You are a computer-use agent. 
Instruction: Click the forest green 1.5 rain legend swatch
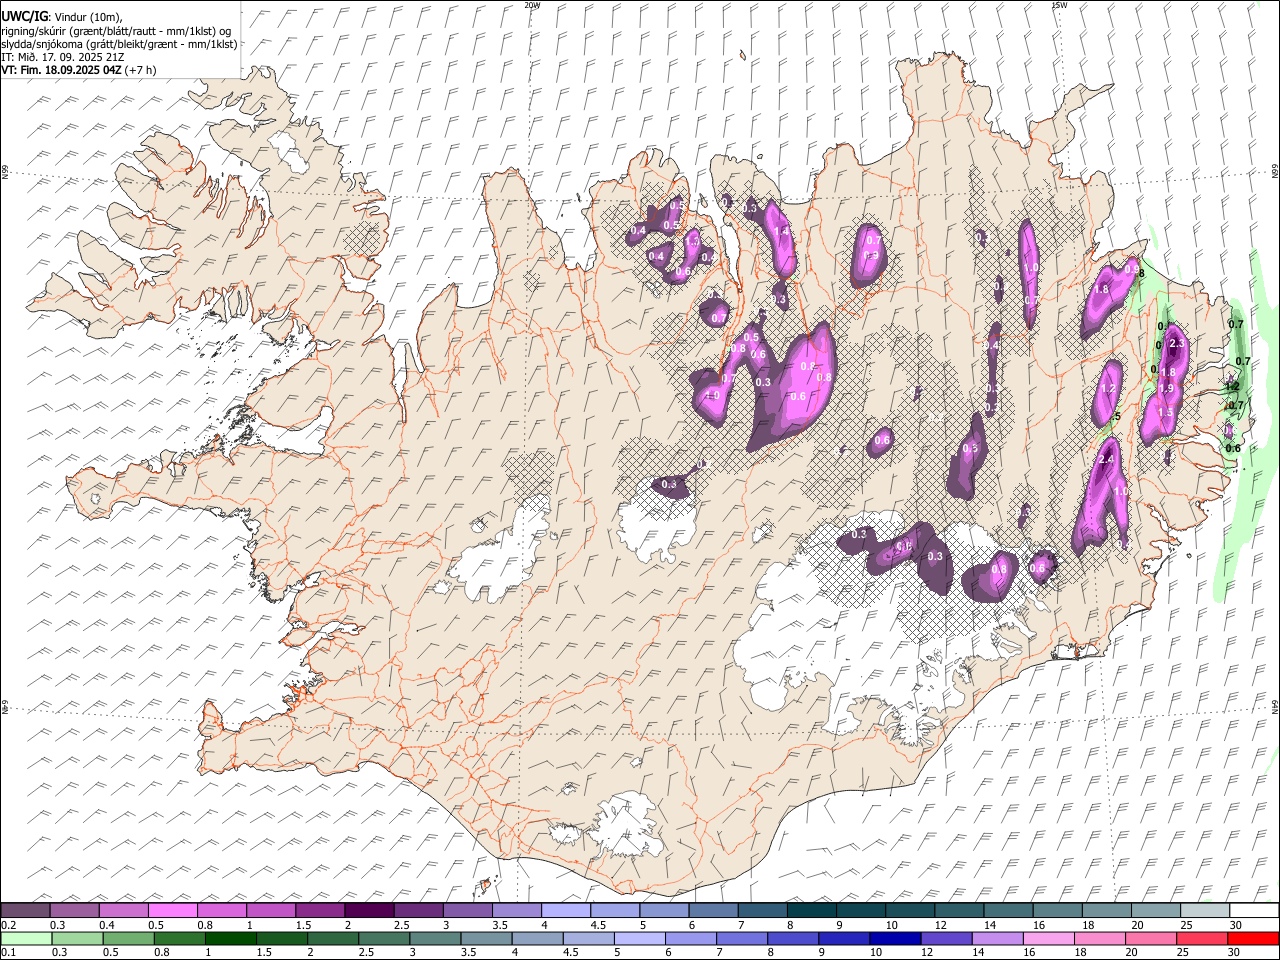(x=281, y=939)
